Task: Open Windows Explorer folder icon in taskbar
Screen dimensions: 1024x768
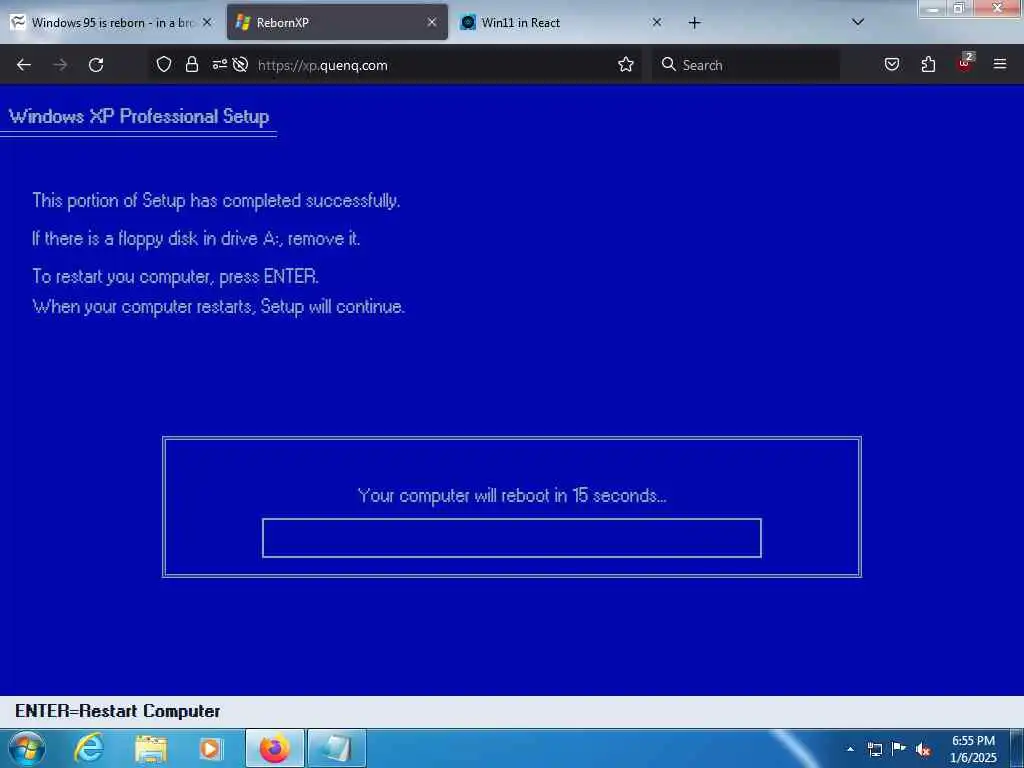Action: coord(151,748)
